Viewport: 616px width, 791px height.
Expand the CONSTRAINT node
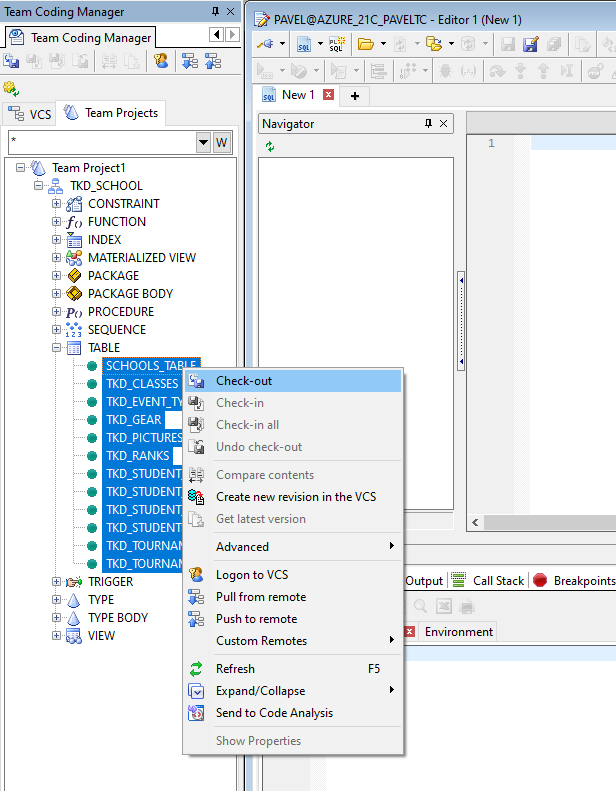click(x=57, y=204)
